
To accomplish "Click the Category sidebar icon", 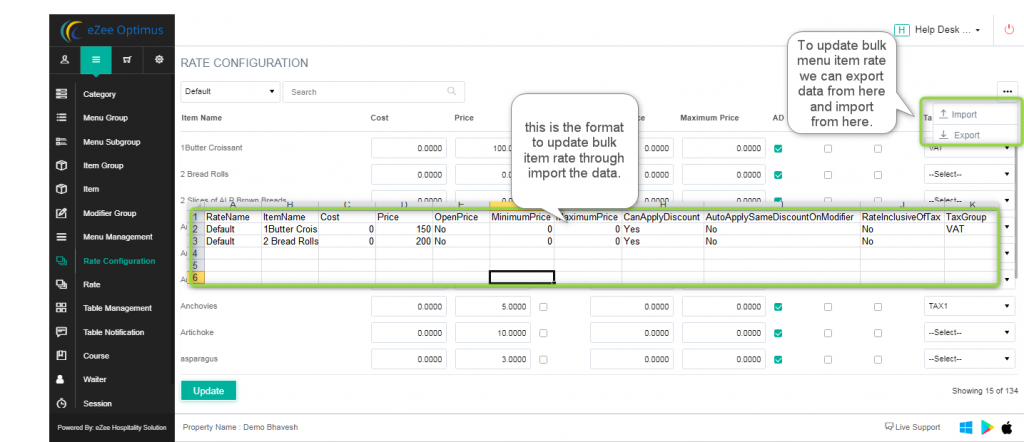I will click(61, 94).
